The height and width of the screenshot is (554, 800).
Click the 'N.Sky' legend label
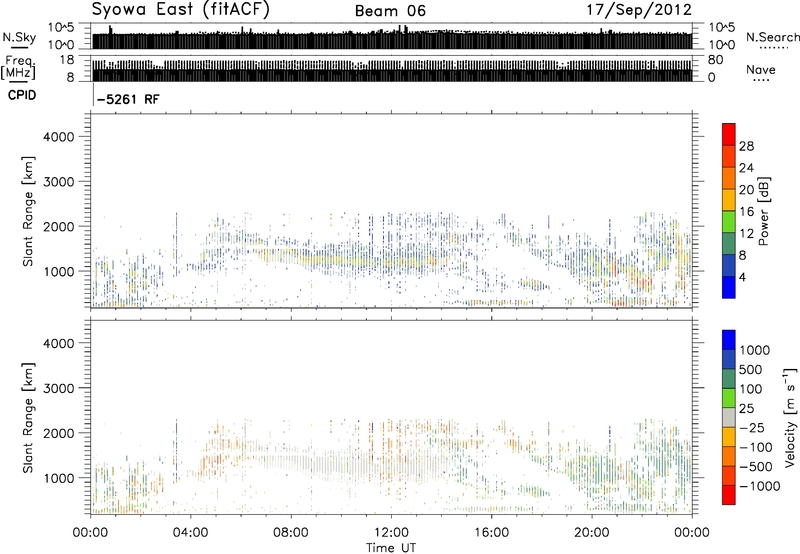click(x=19, y=38)
